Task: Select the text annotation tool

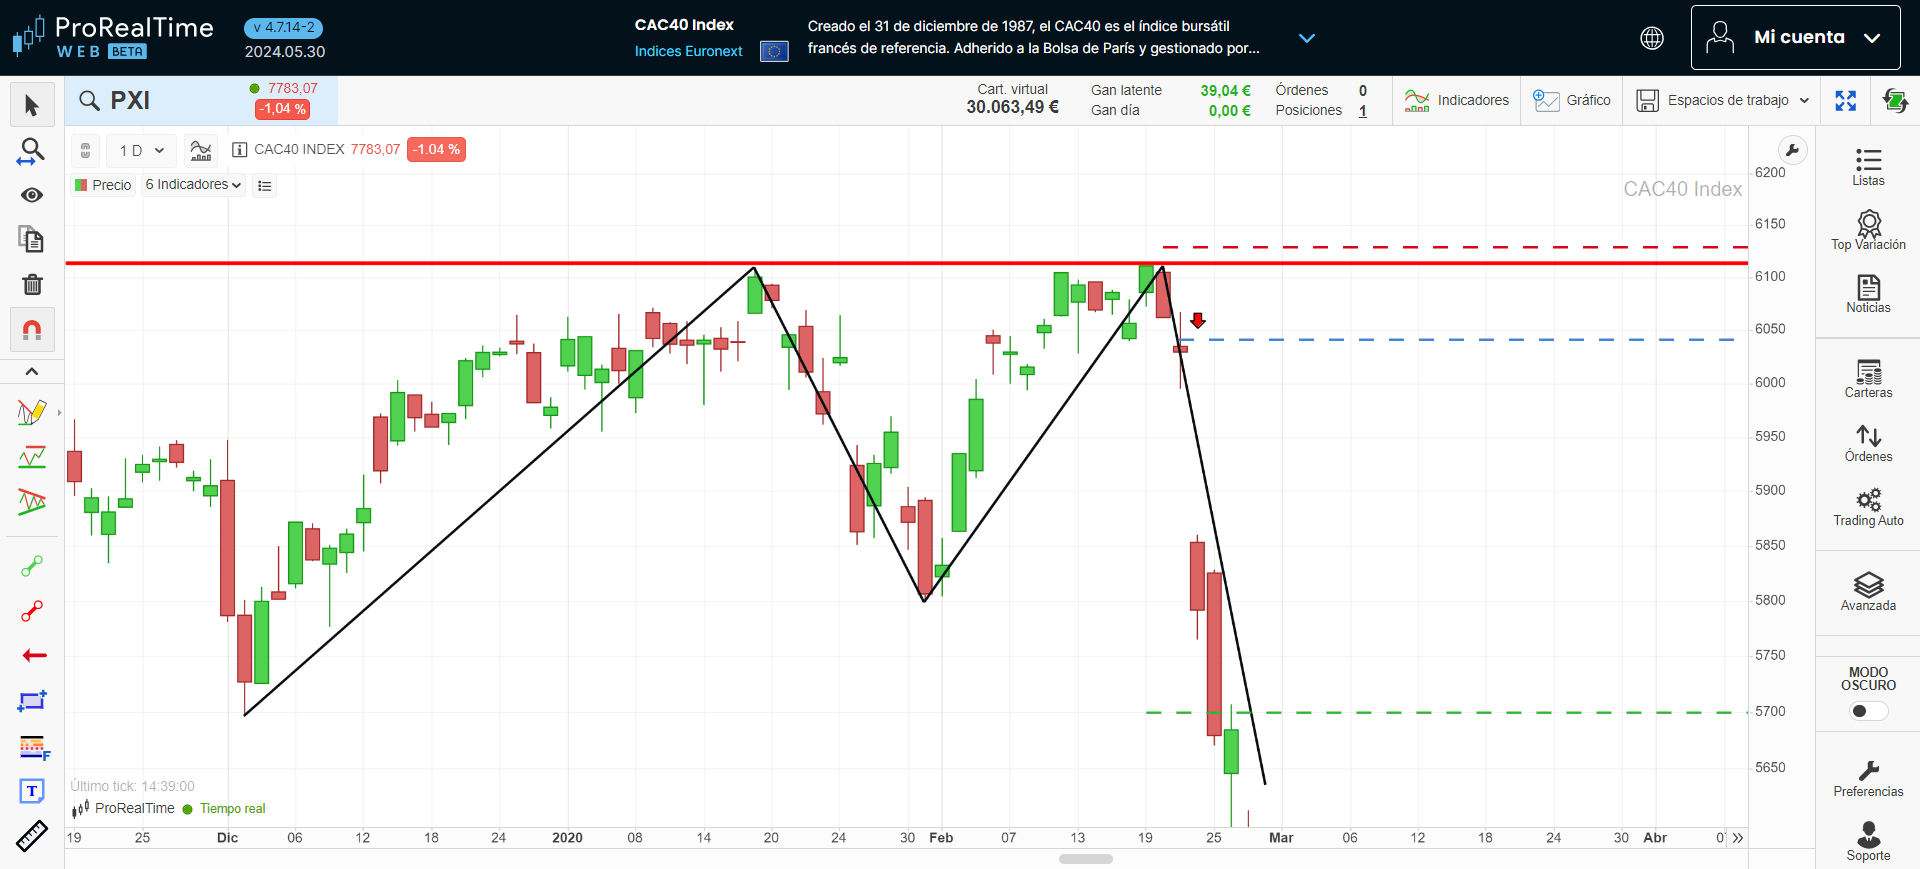Action: click(x=32, y=791)
